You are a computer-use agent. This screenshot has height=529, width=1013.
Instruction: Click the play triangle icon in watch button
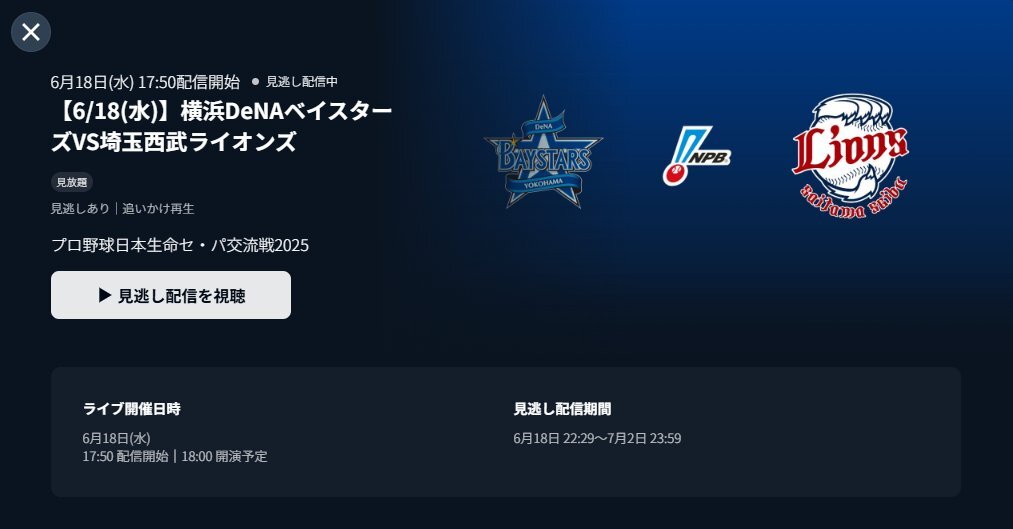pos(105,295)
